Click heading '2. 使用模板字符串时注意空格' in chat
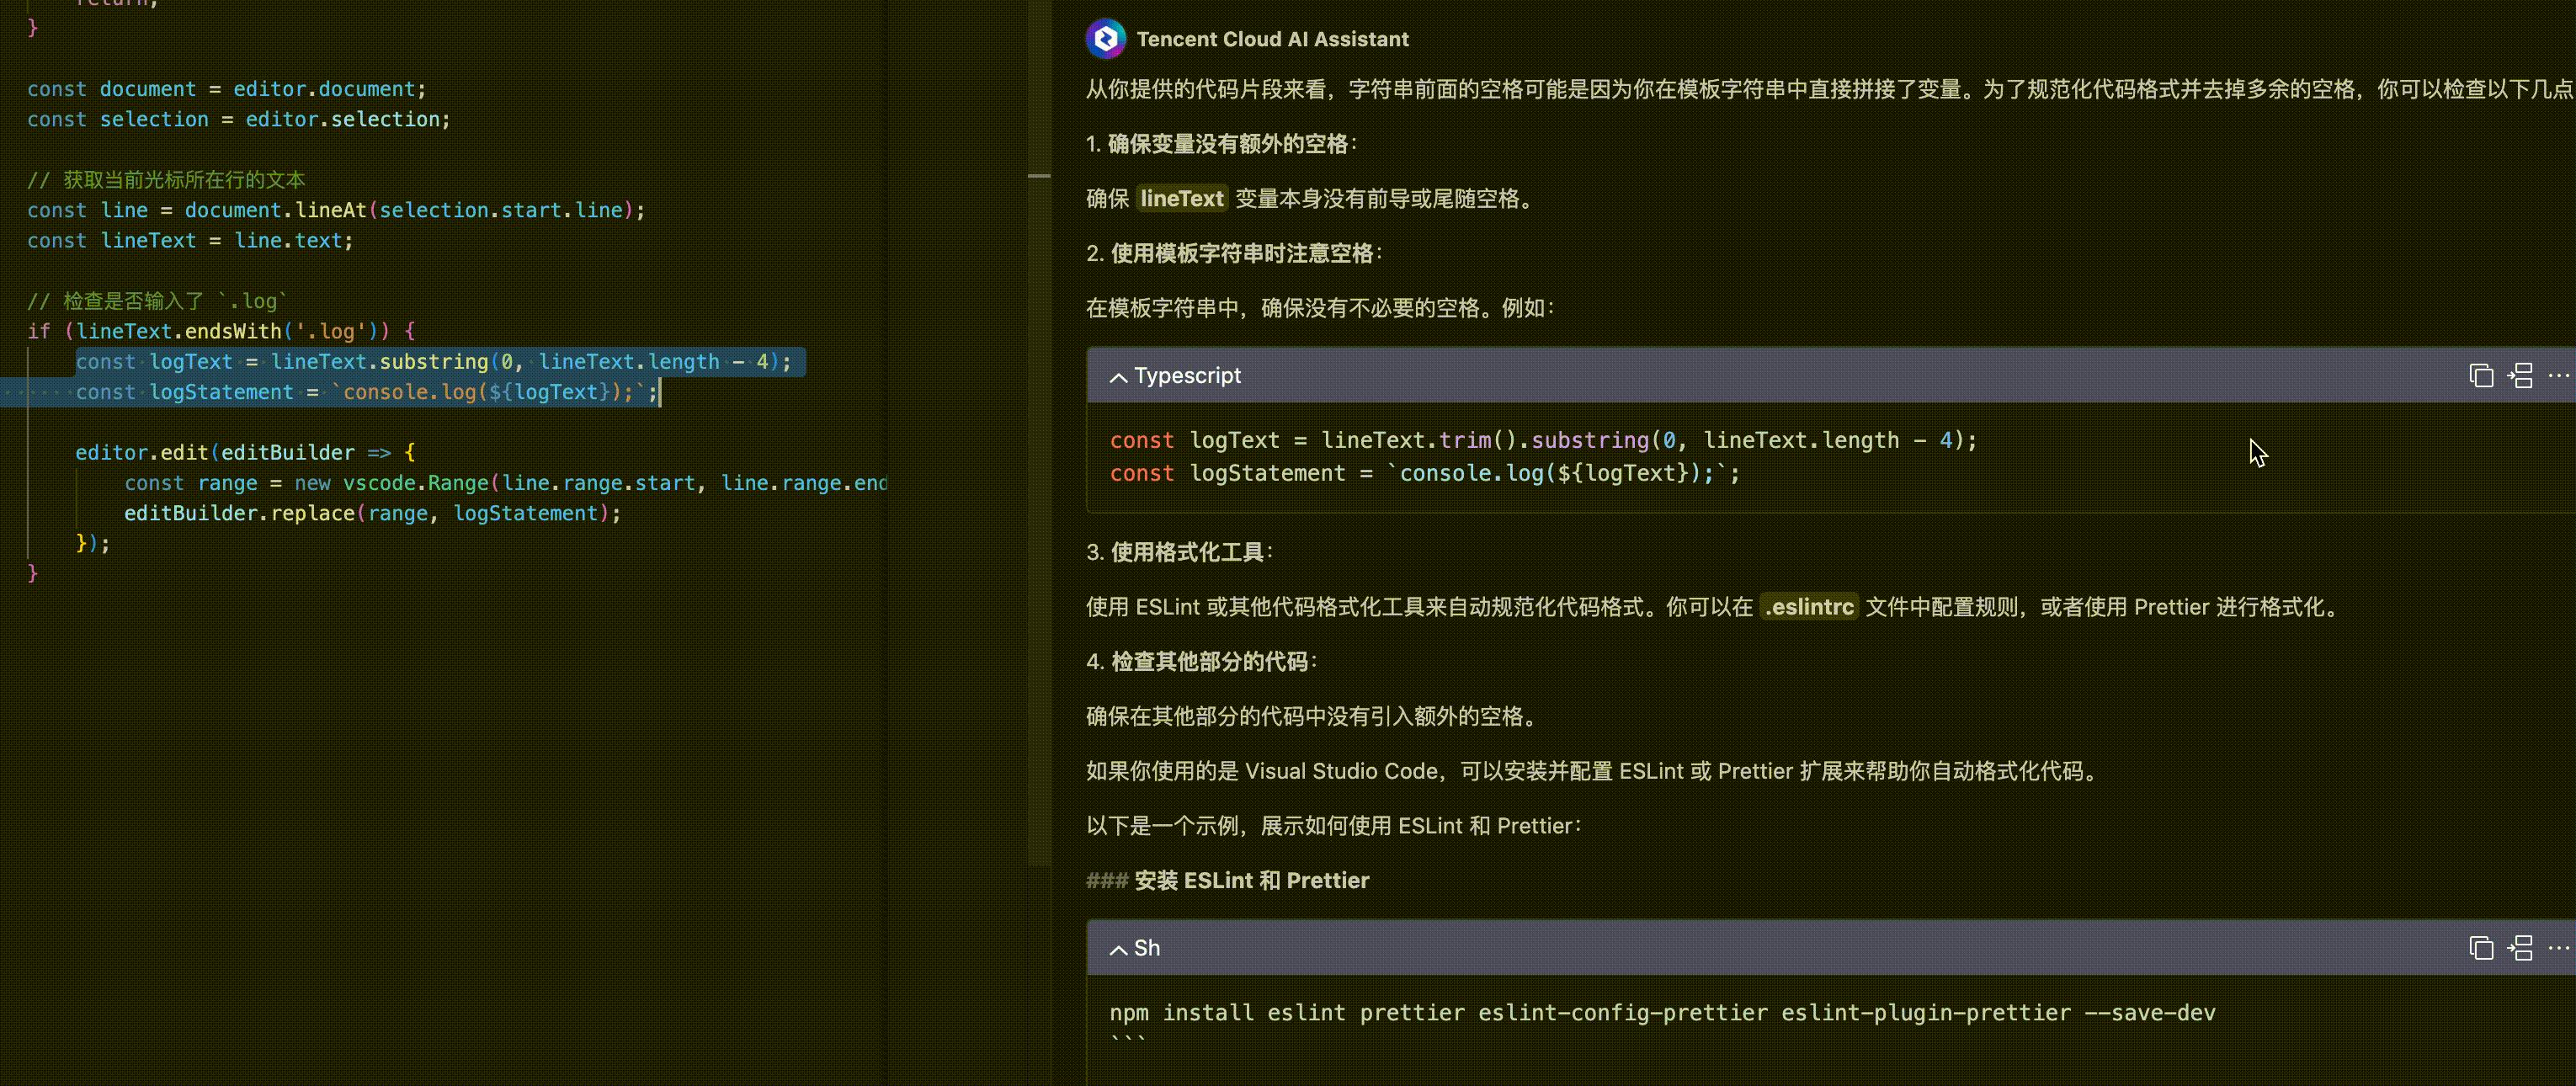 pos(1234,253)
